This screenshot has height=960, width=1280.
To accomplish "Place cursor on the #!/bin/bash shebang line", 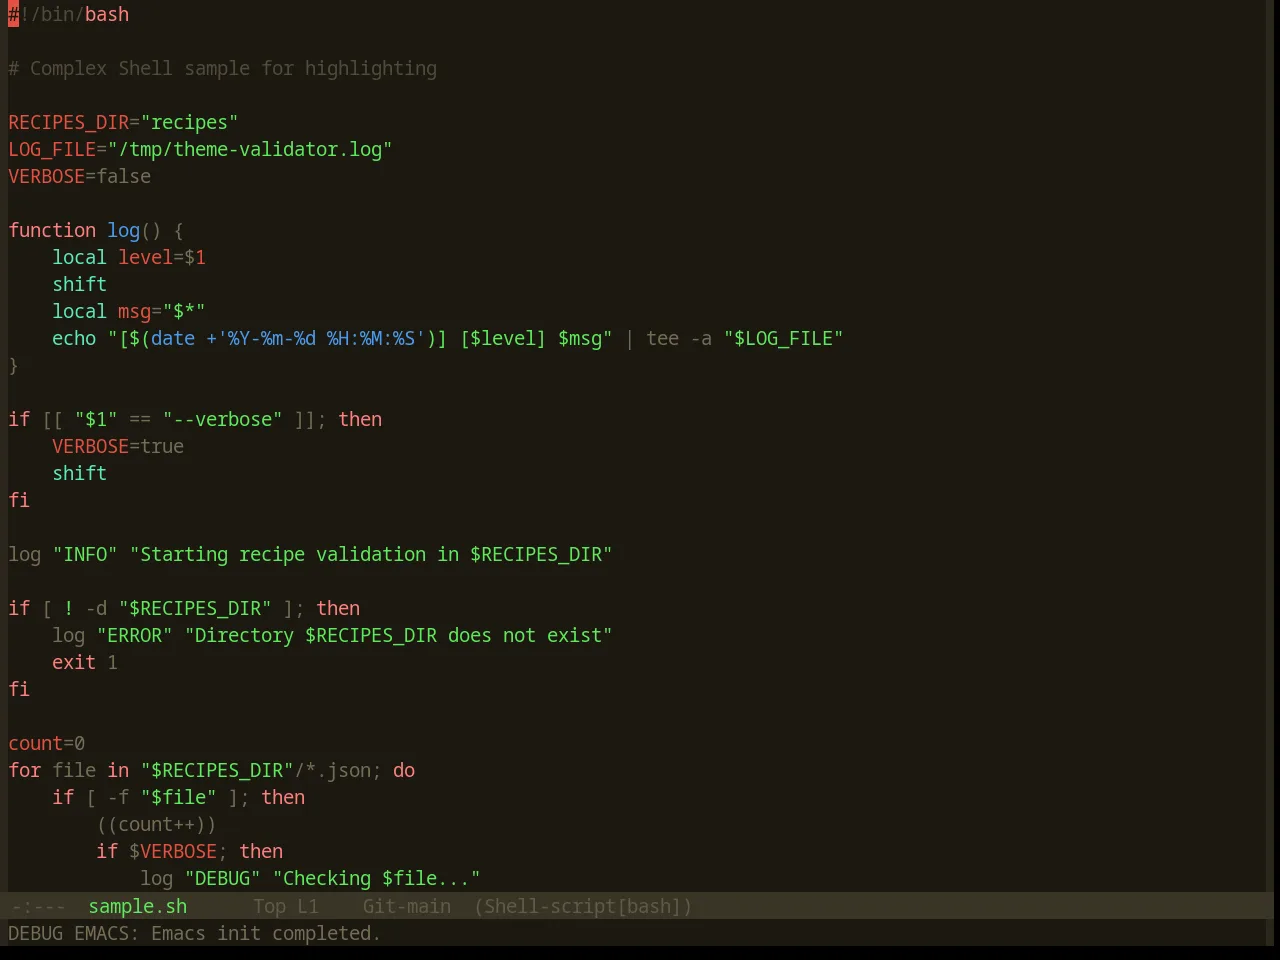I will coord(69,14).
